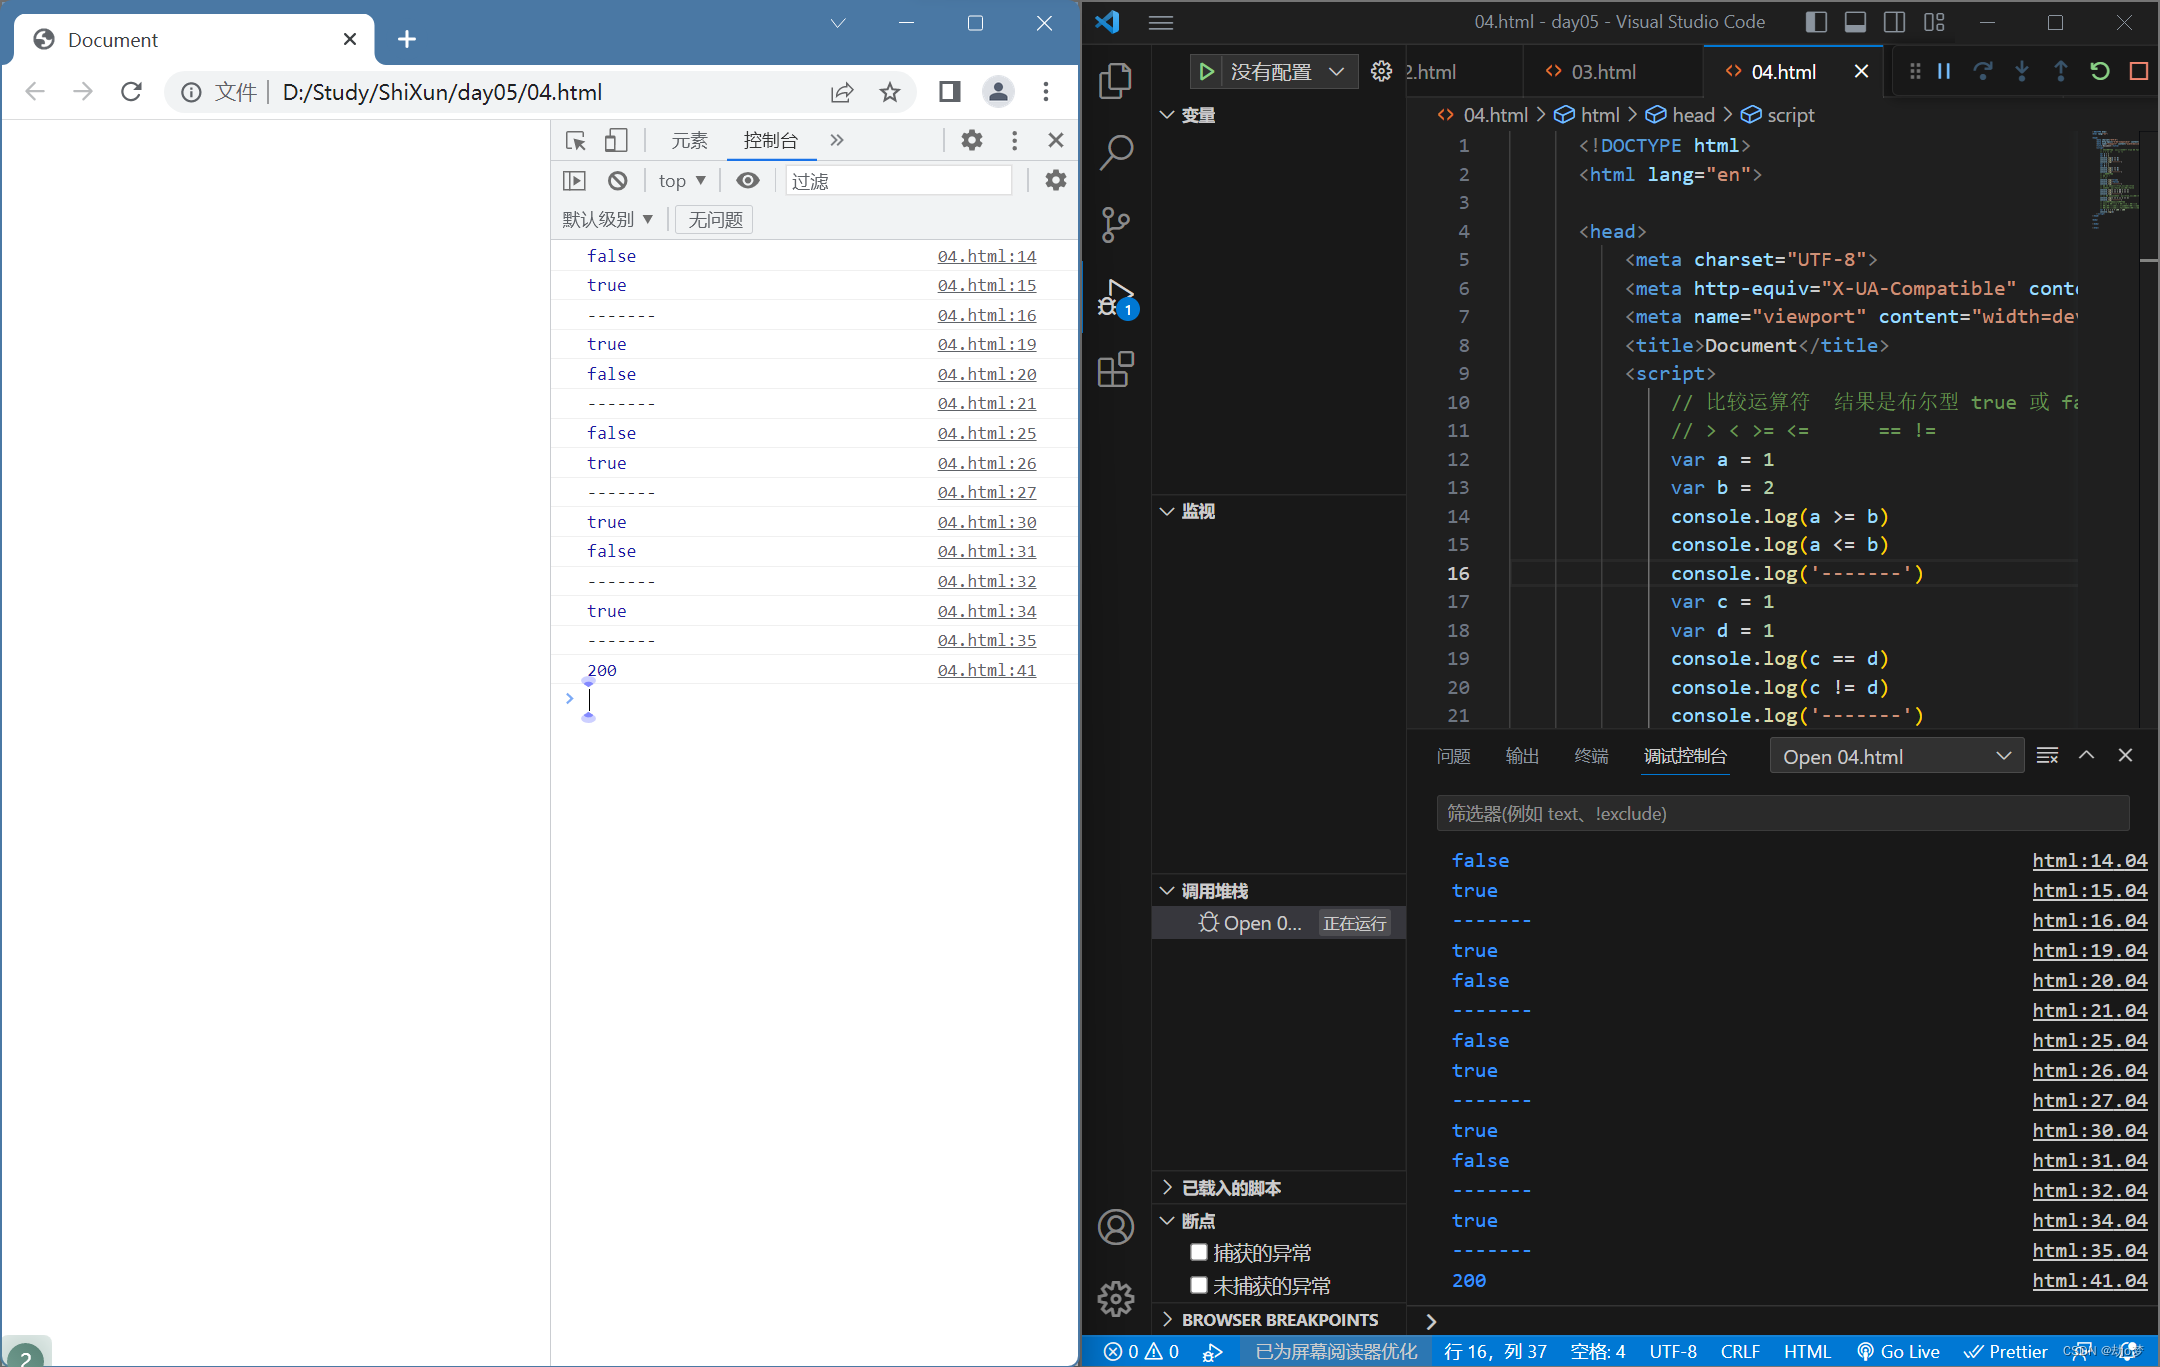Click the 04.html:41 source link

986,670
